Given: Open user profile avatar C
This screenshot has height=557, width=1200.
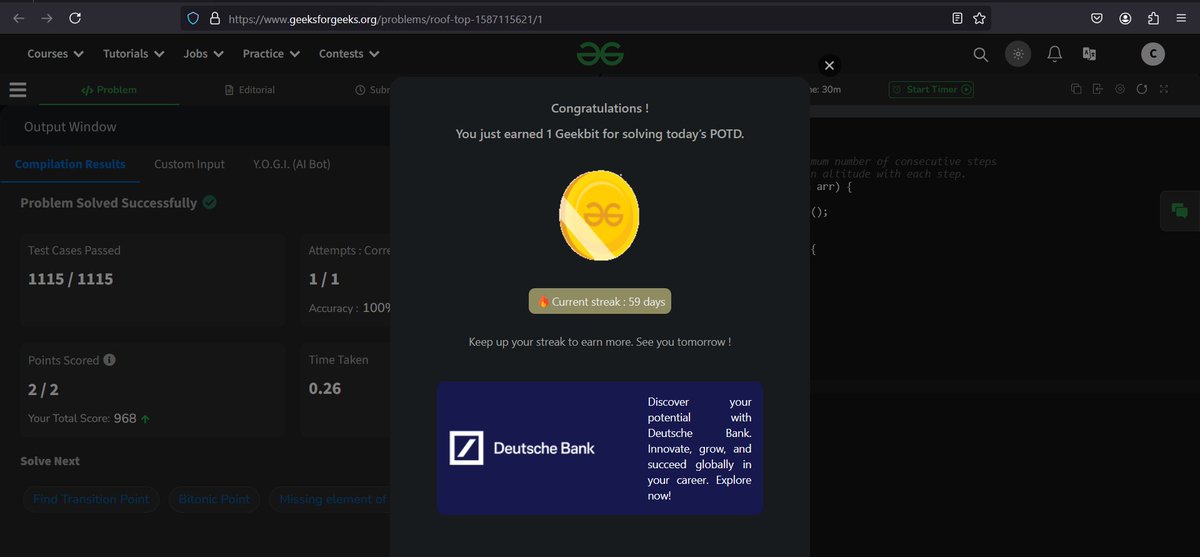Looking at the screenshot, I should coord(1153,54).
